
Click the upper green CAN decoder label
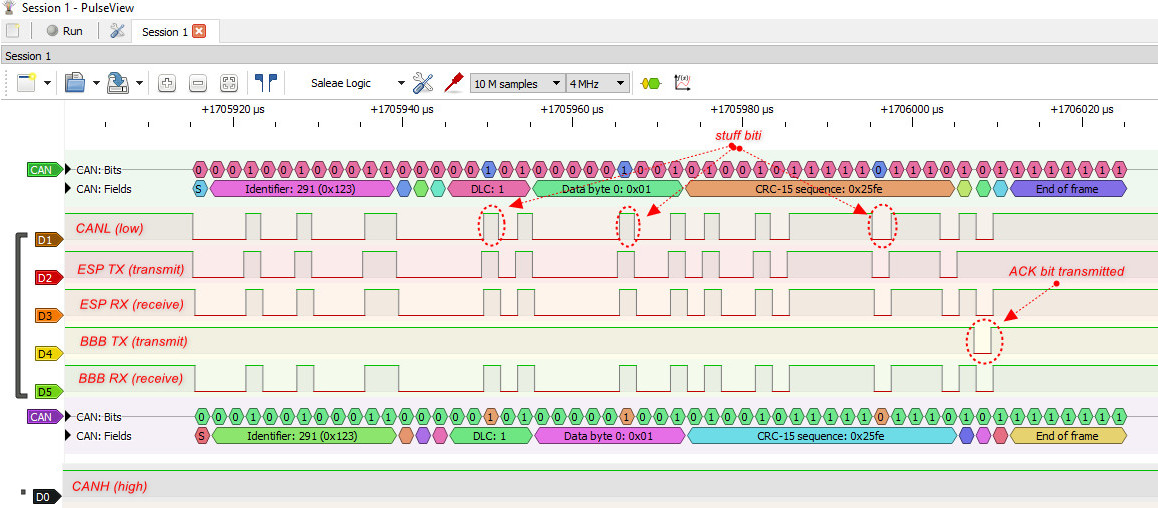45,170
